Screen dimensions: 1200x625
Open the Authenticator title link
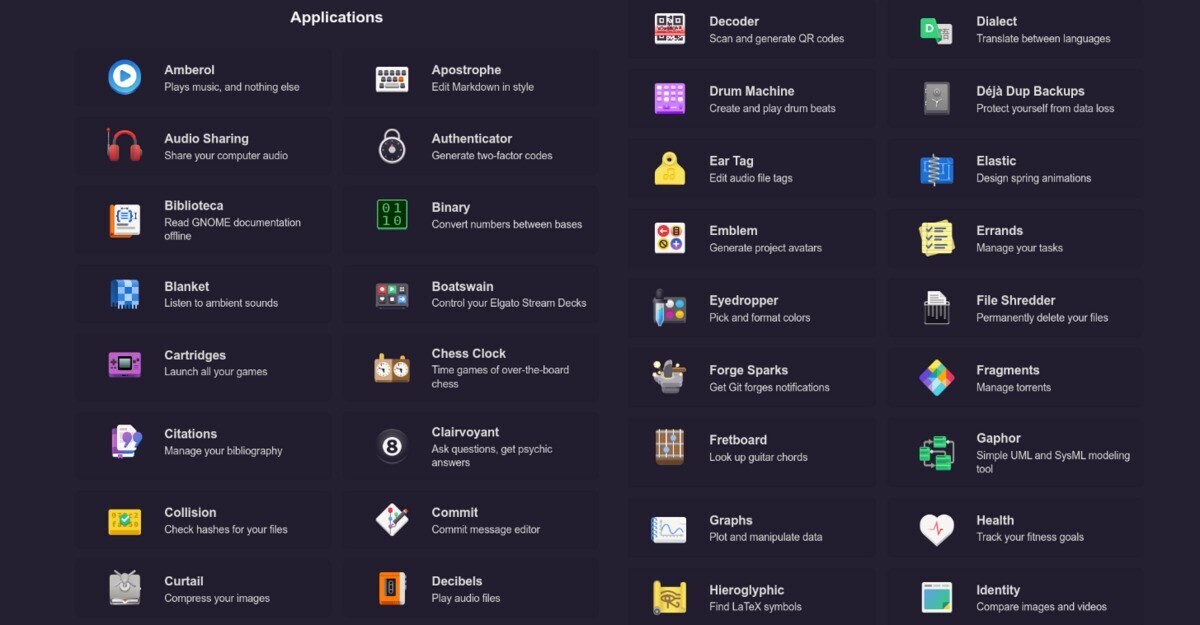click(x=472, y=139)
